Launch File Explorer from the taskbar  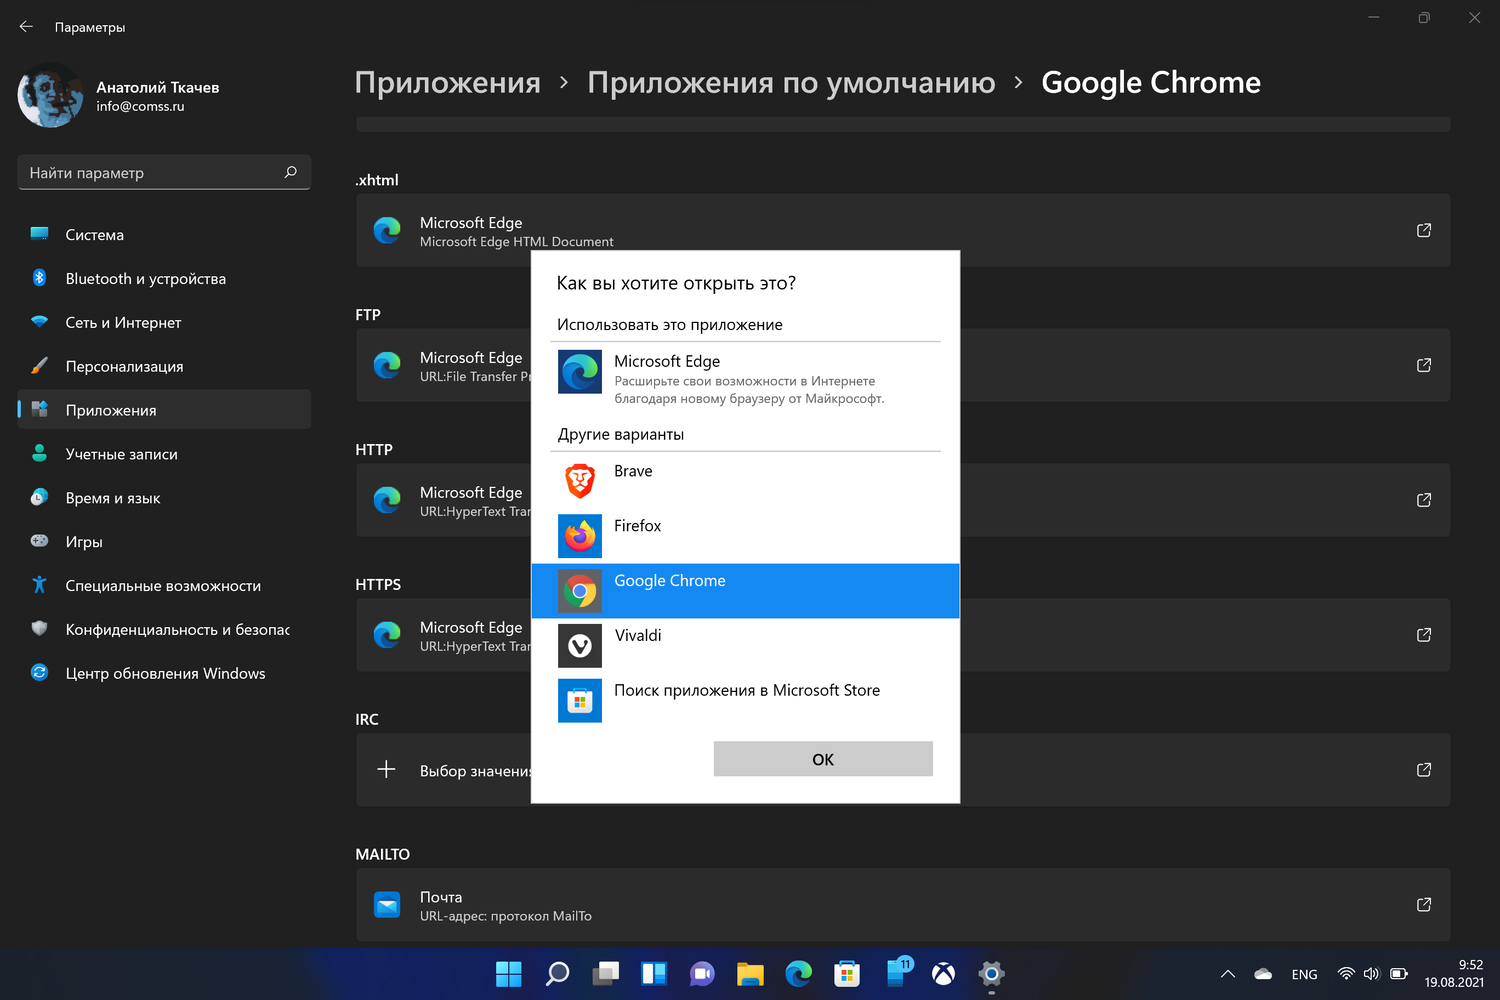pos(750,974)
